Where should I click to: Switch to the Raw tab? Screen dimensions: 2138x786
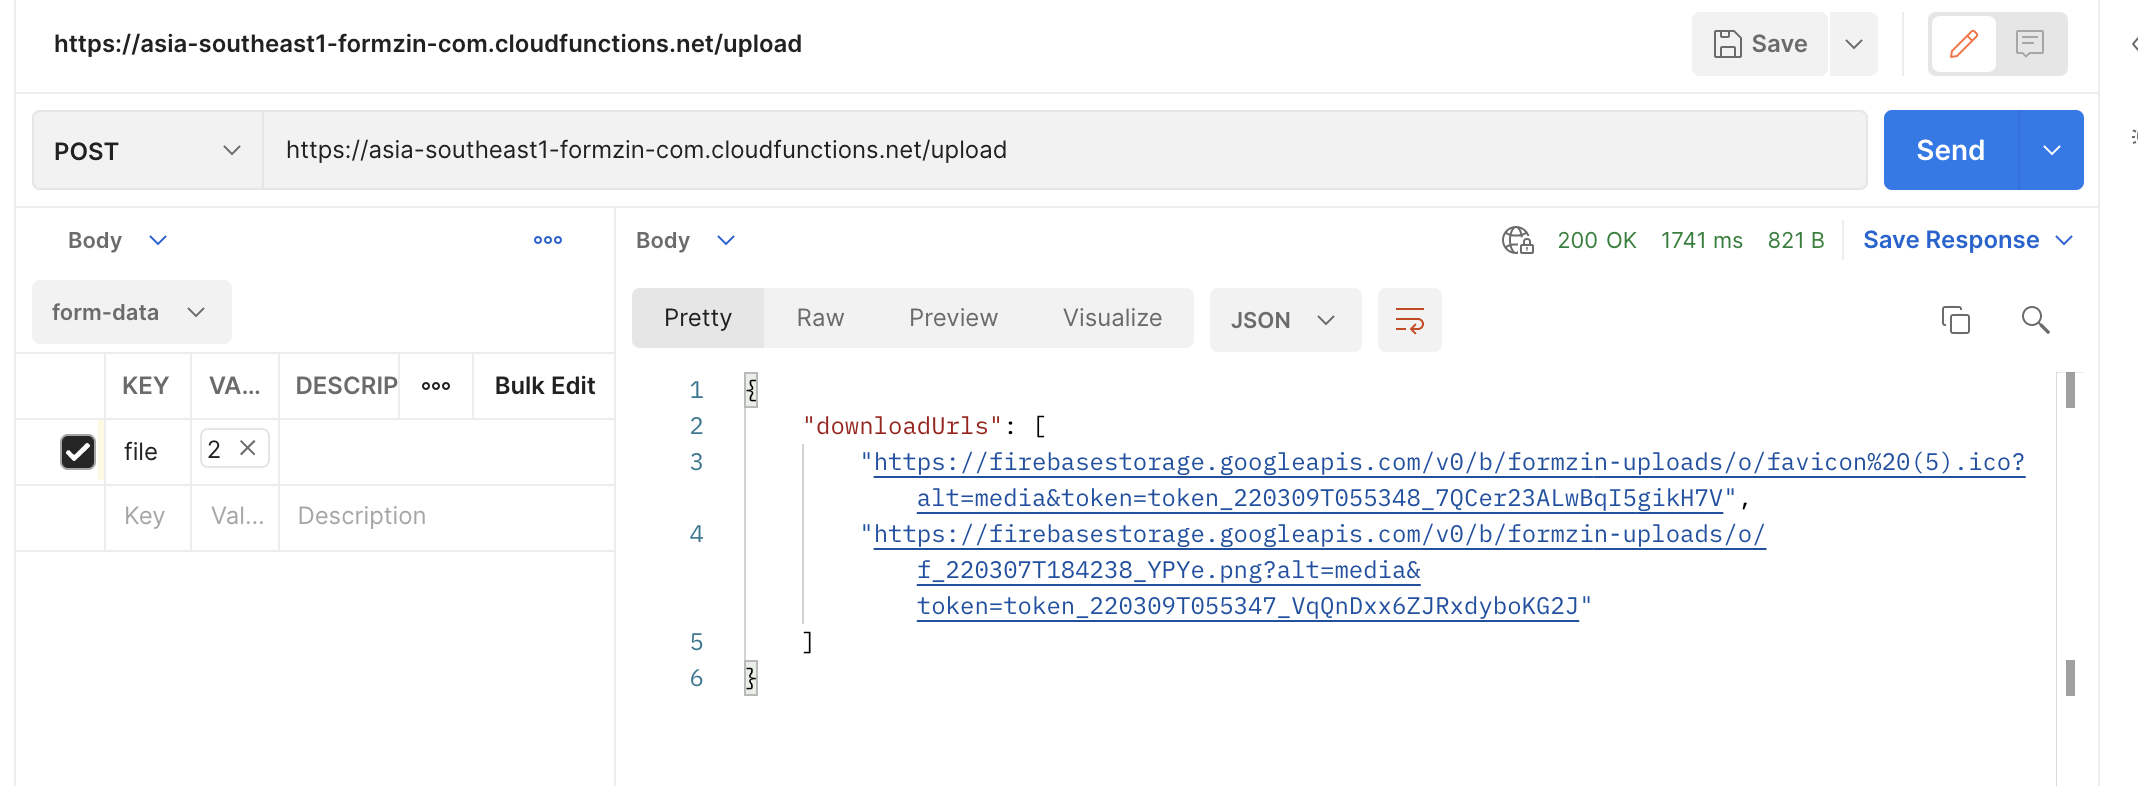[820, 318]
